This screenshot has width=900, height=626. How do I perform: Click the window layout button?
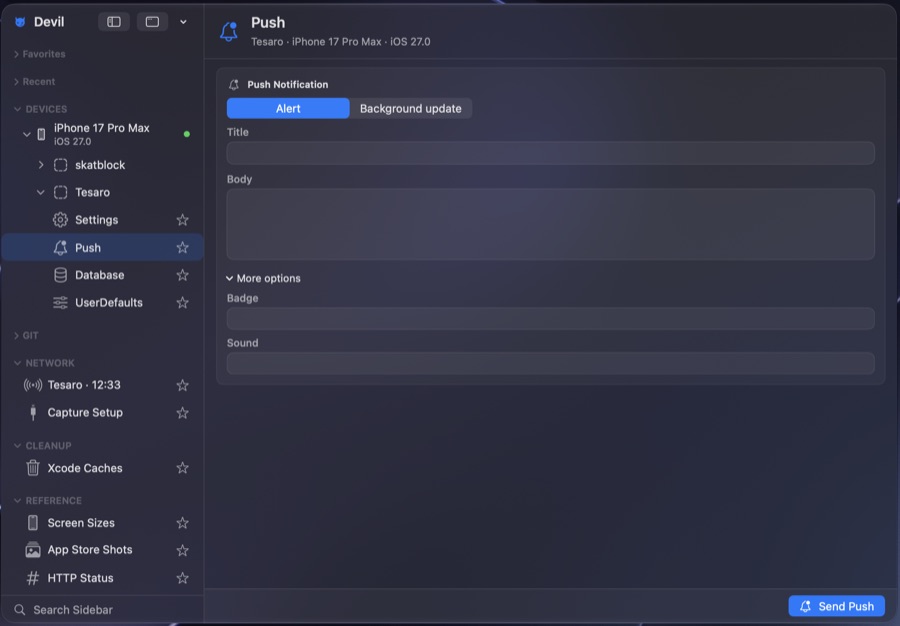(152, 22)
